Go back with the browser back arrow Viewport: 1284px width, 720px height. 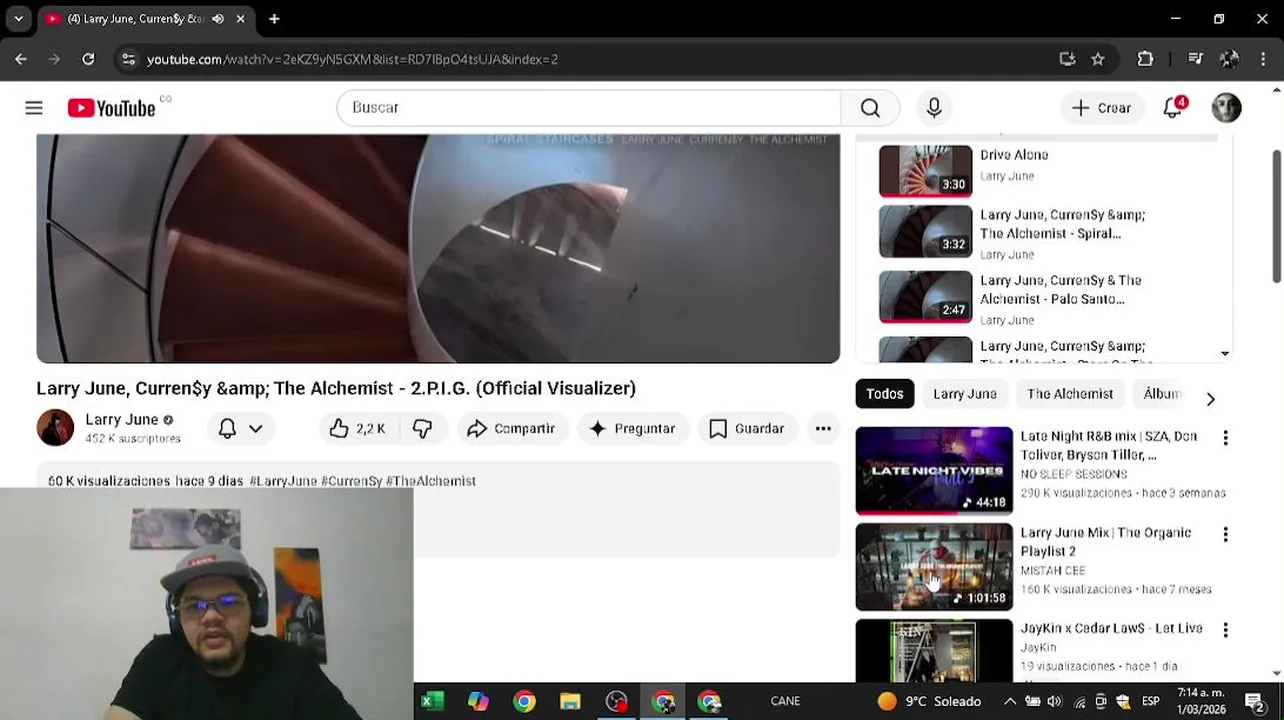click(21, 59)
